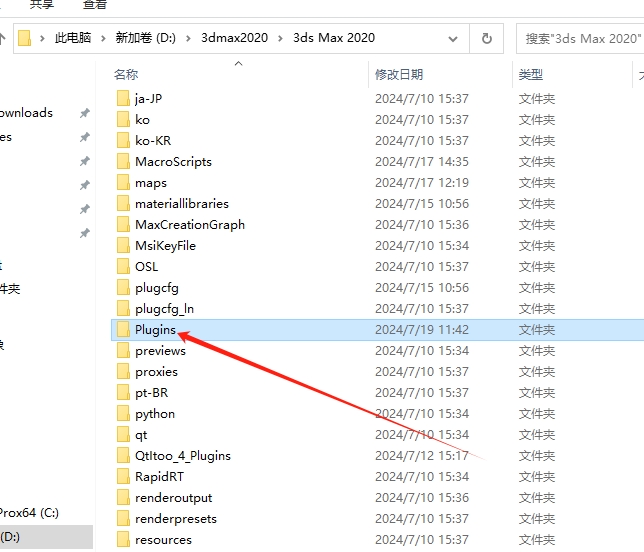Select the renderoutput folder icon
Viewport: 644px width, 552px height.
(x=123, y=497)
